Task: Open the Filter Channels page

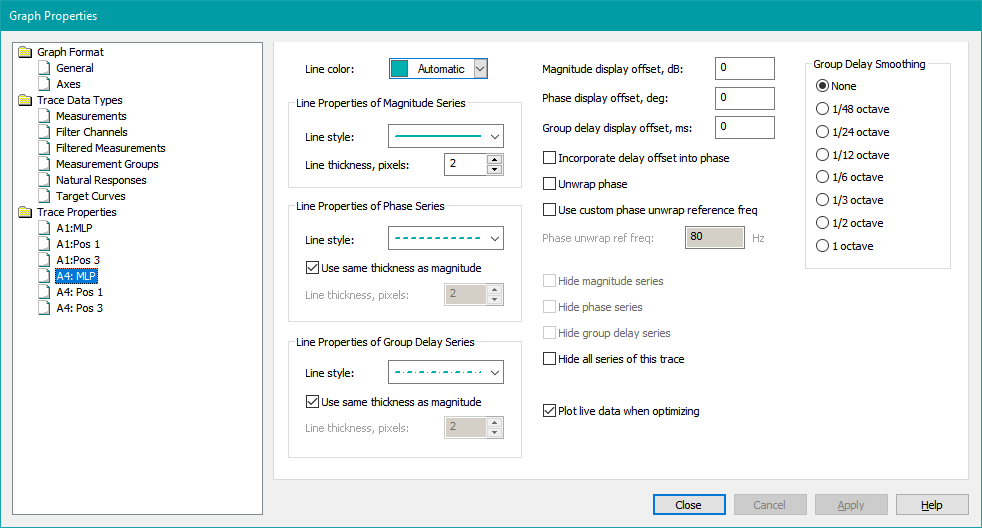Action: pyautogui.click(x=91, y=132)
